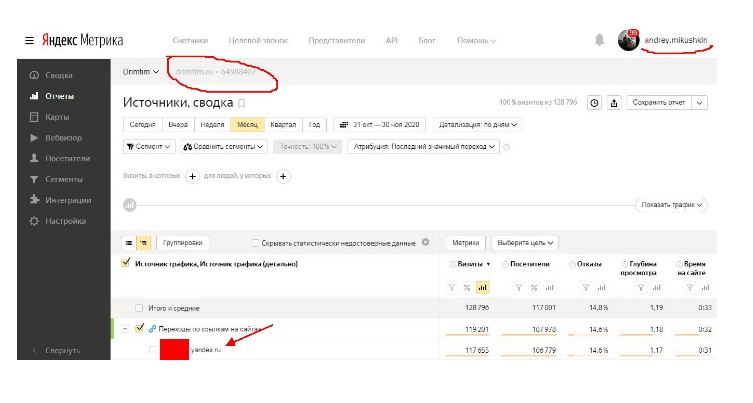This screenshot has width=753, height=403.
Task: Click the filter icon under Посетители
Action: point(519,288)
